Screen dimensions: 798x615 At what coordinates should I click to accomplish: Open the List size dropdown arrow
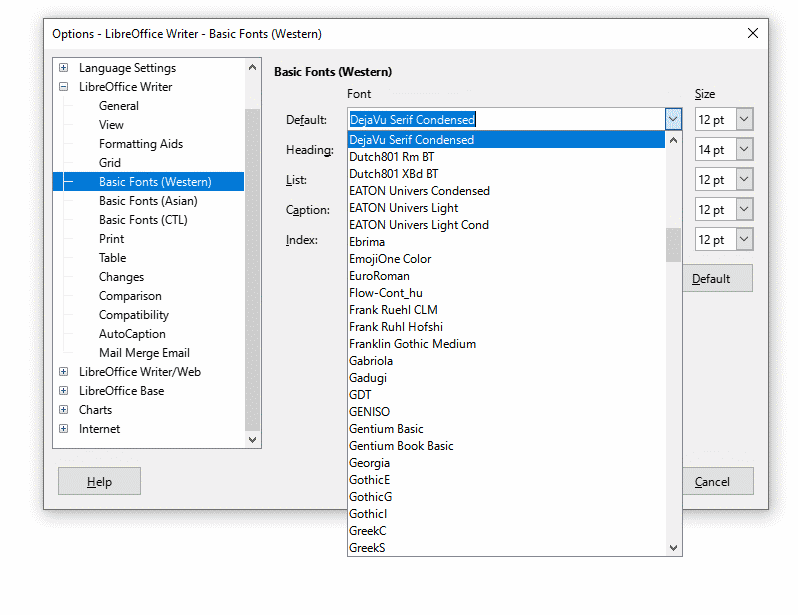[x=744, y=180]
